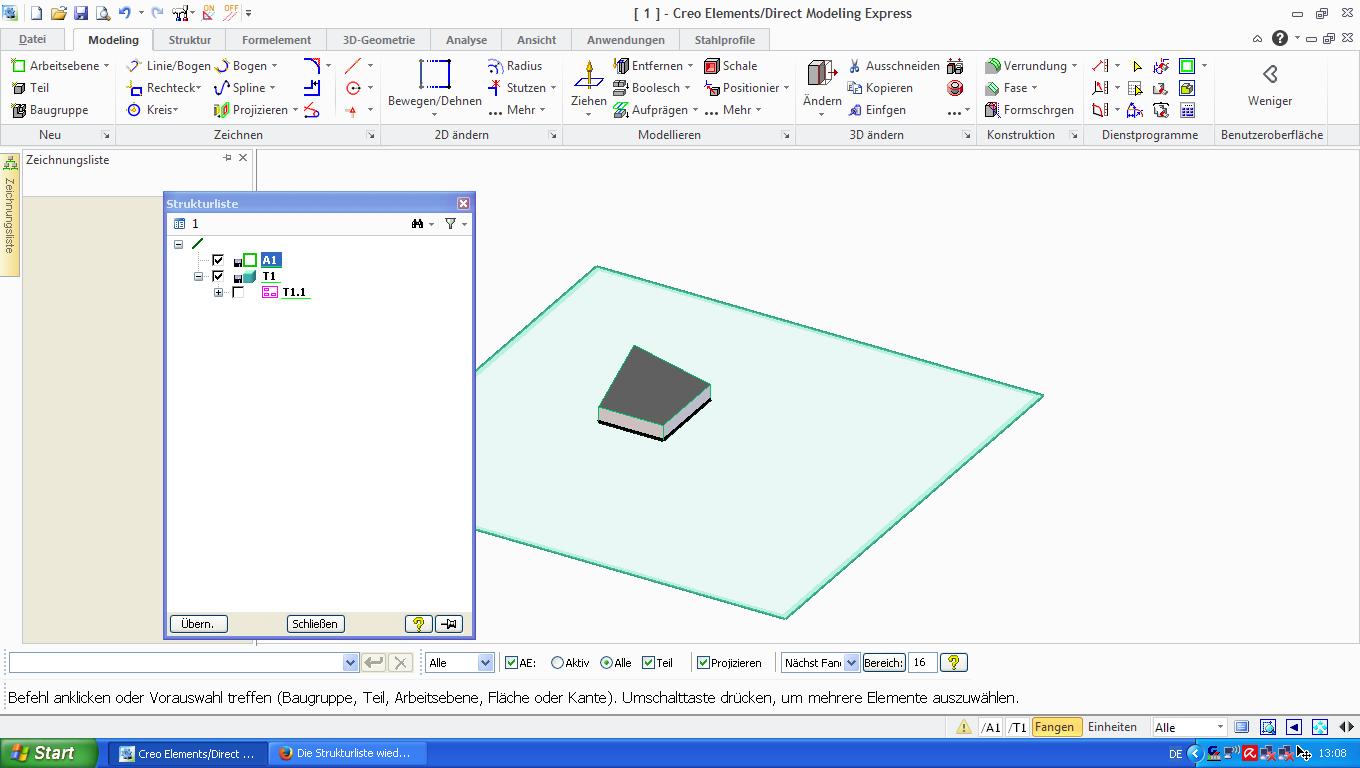1360x768 pixels.
Task: Open the Stutzen dropdown
Action: pyautogui.click(x=553, y=88)
